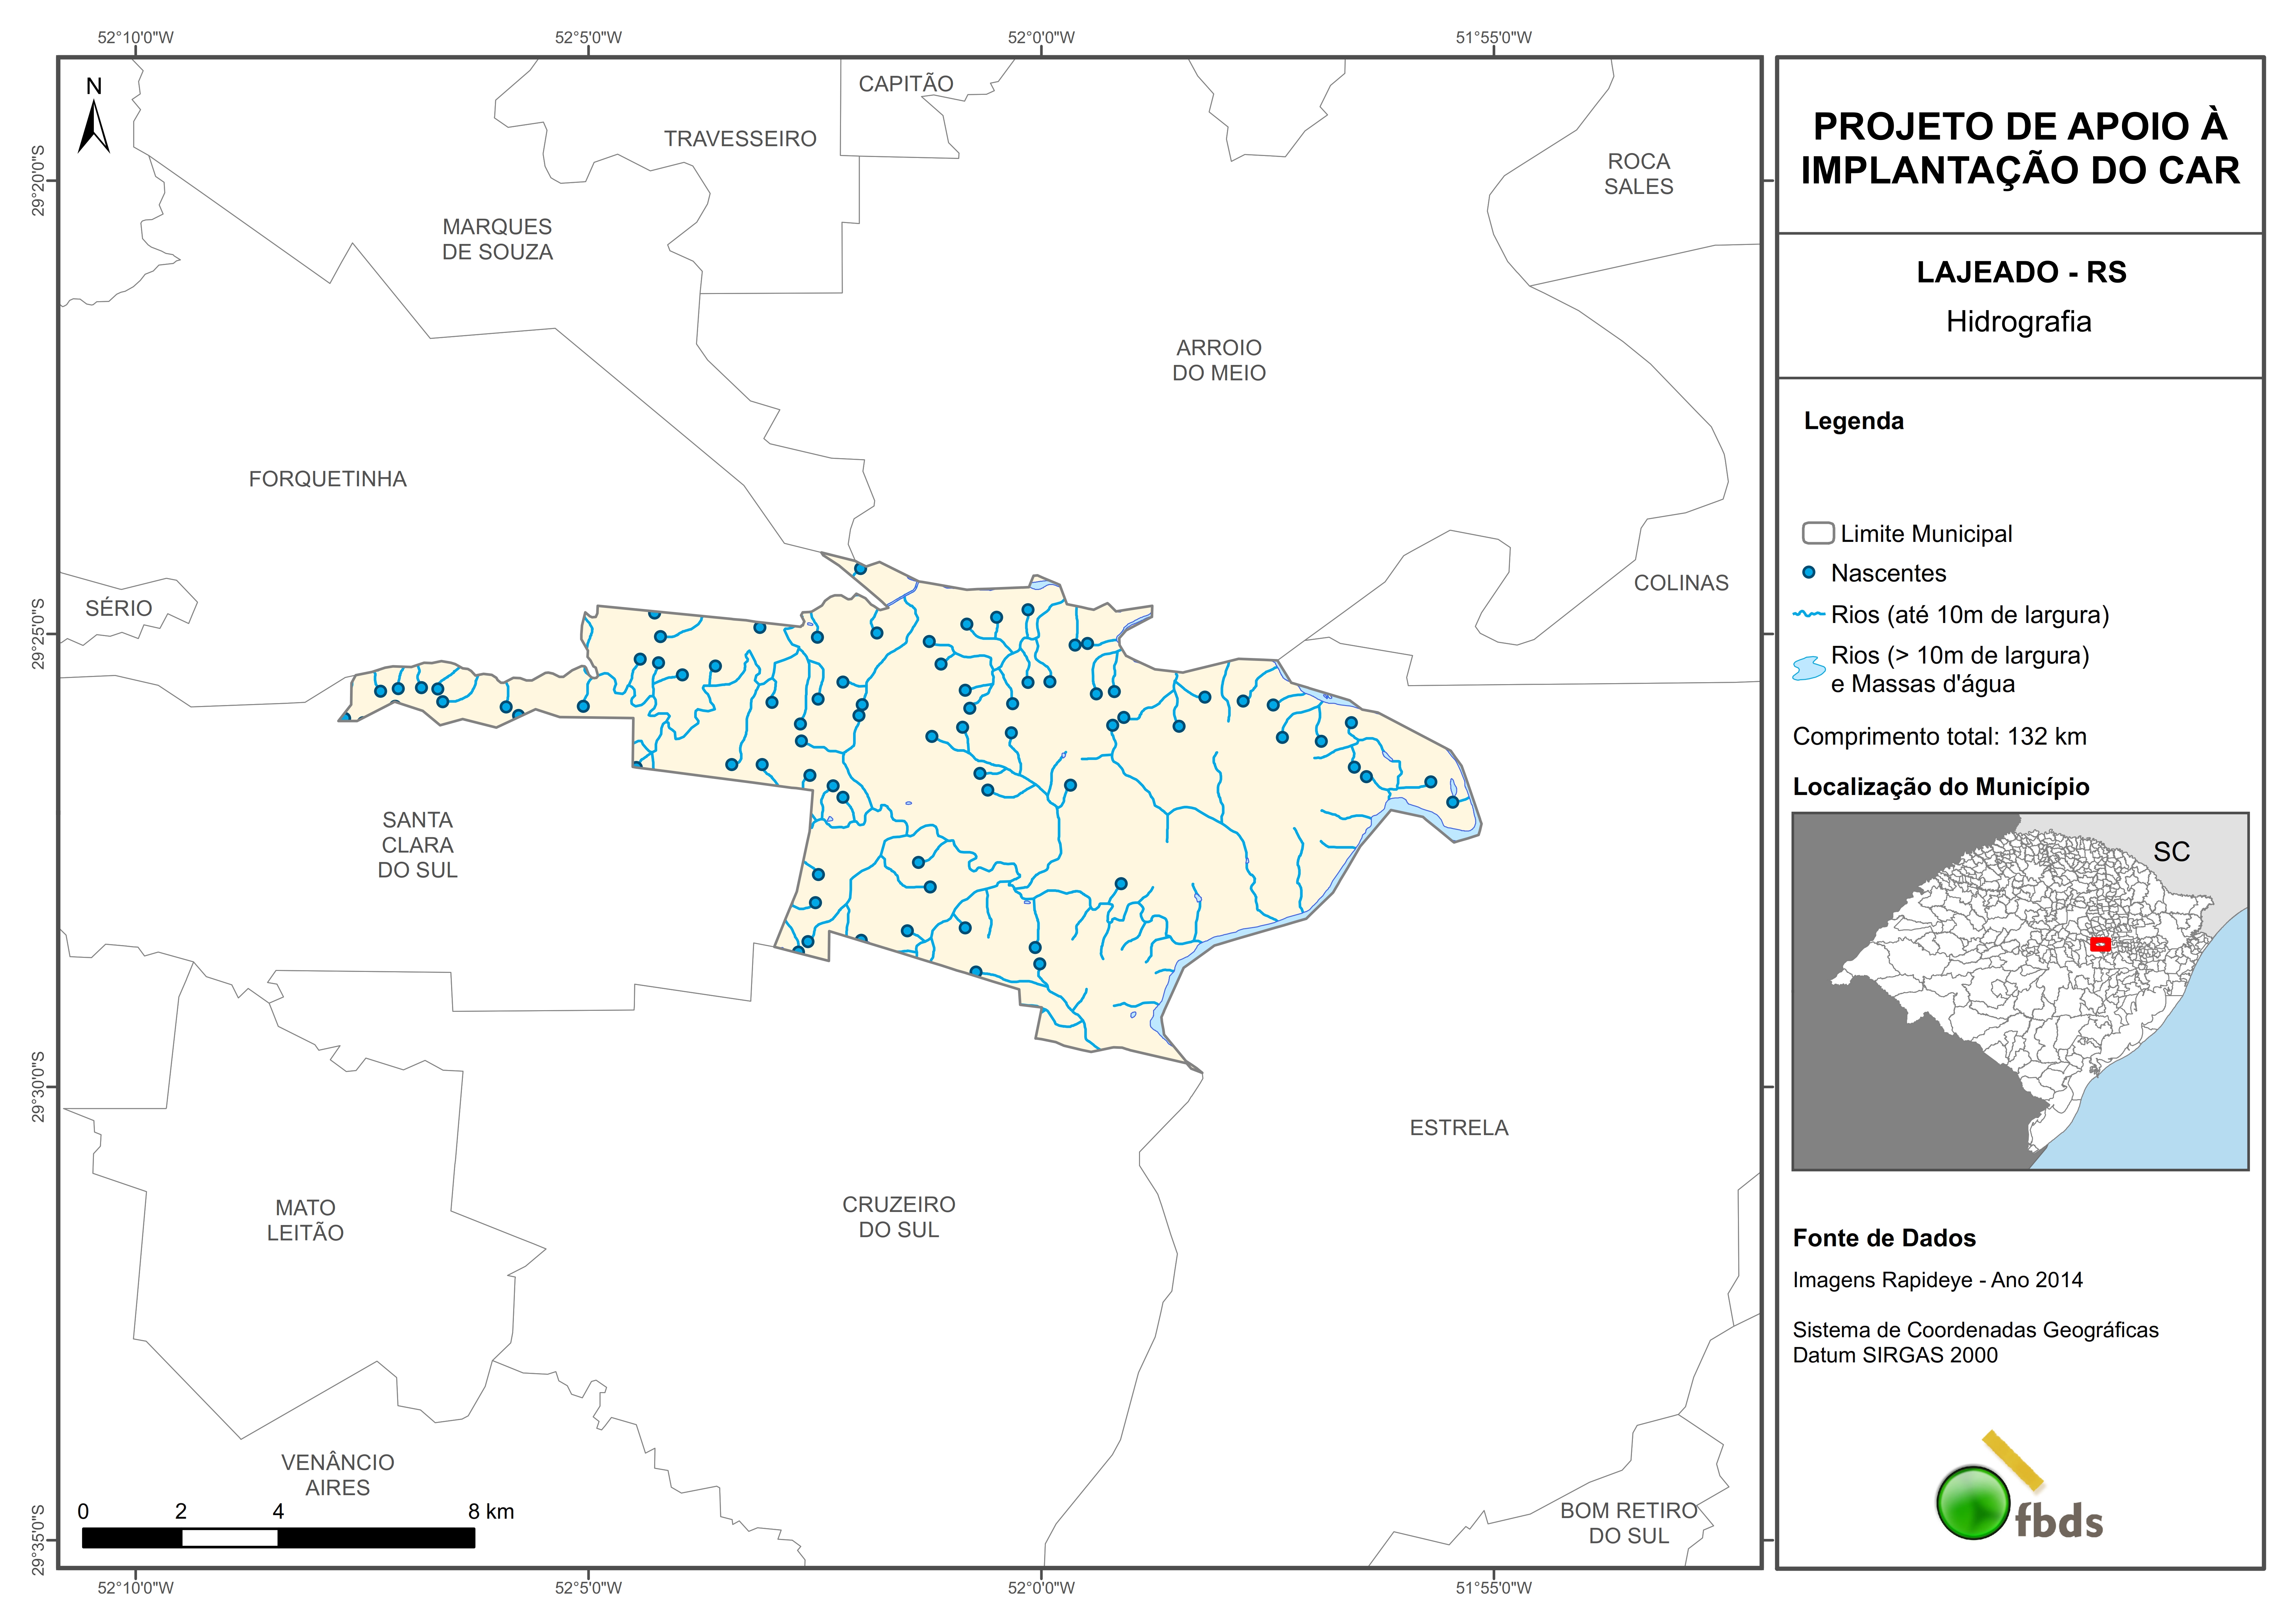Click the top 52°5'0"W coordinate label

pyautogui.click(x=588, y=38)
